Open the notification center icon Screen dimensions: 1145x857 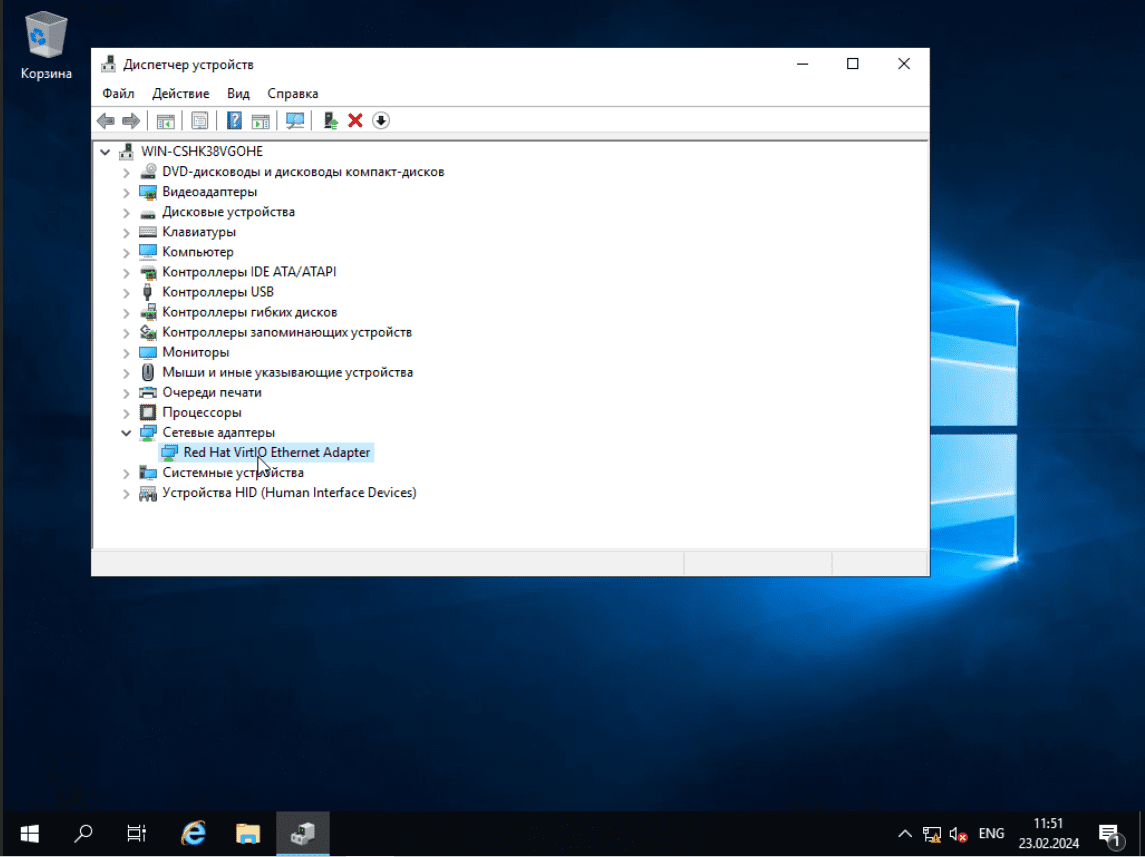point(1109,834)
